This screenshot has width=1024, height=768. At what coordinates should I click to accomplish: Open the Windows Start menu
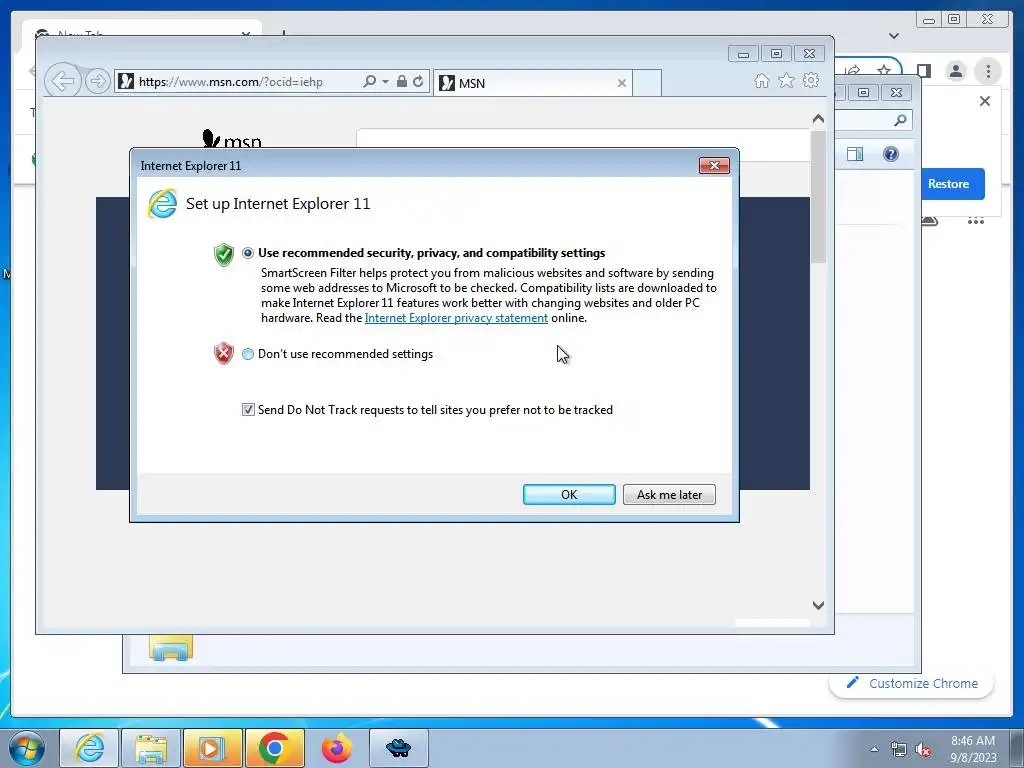click(27, 748)
